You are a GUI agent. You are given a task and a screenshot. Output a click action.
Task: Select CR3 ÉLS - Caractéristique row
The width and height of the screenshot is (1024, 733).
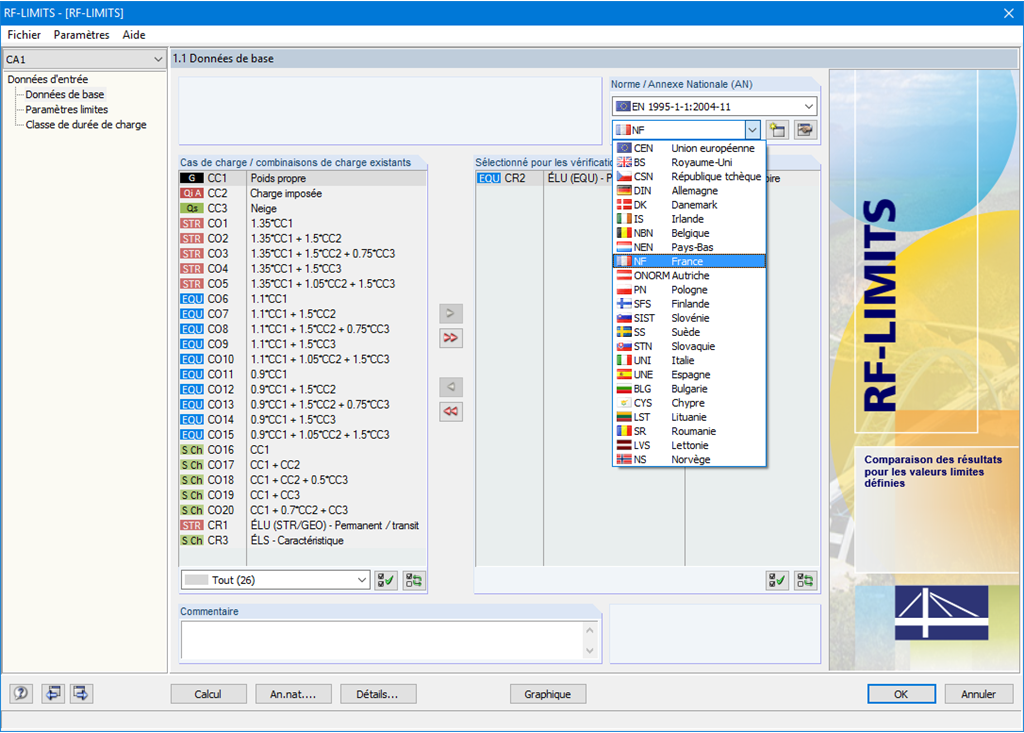click(x=303, y=540)
